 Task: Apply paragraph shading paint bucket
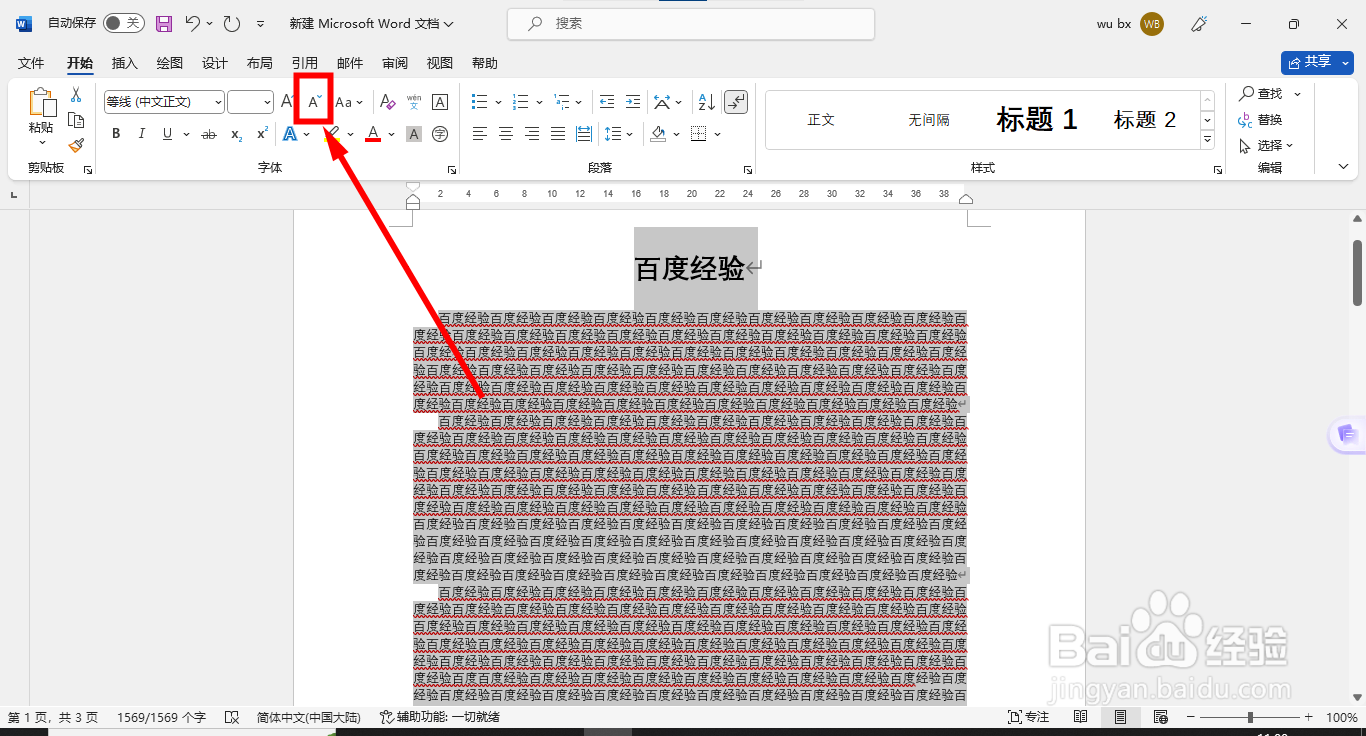[658, 134]
